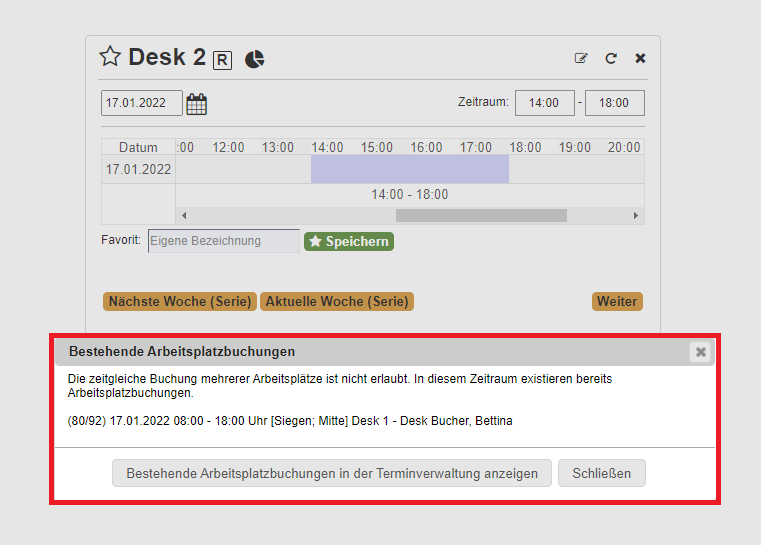Click the green Speichern button

pyautogui.click(x=349, y=241)
